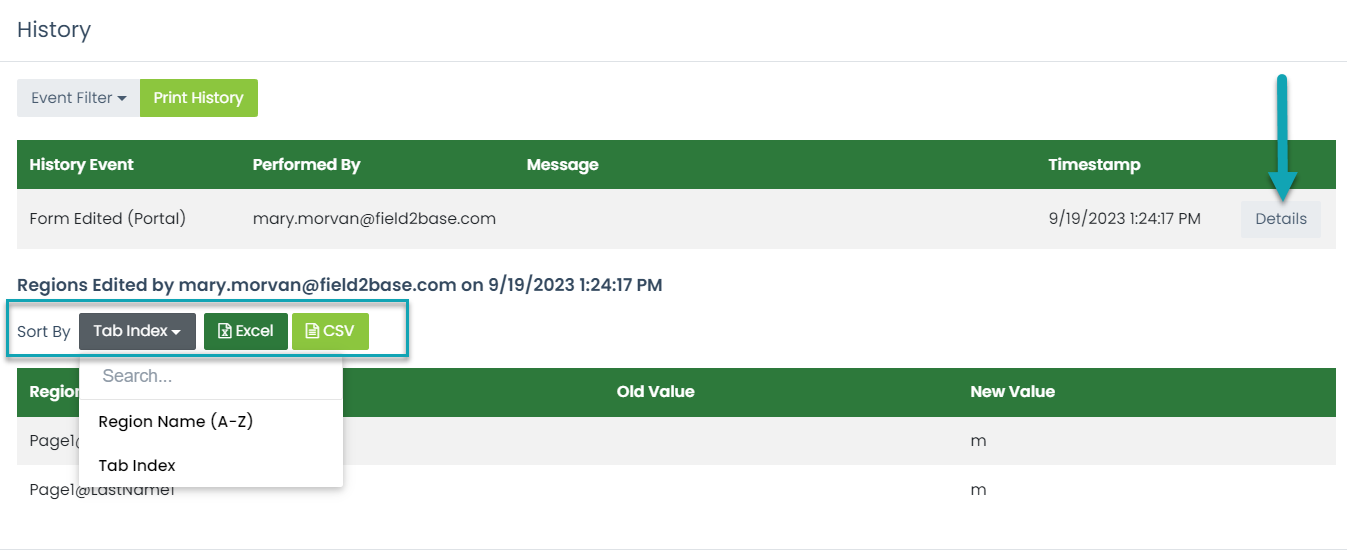The width and height of the screenshot is (1347, 550).
Task: Click the Message column header
Action: (562, 165)
